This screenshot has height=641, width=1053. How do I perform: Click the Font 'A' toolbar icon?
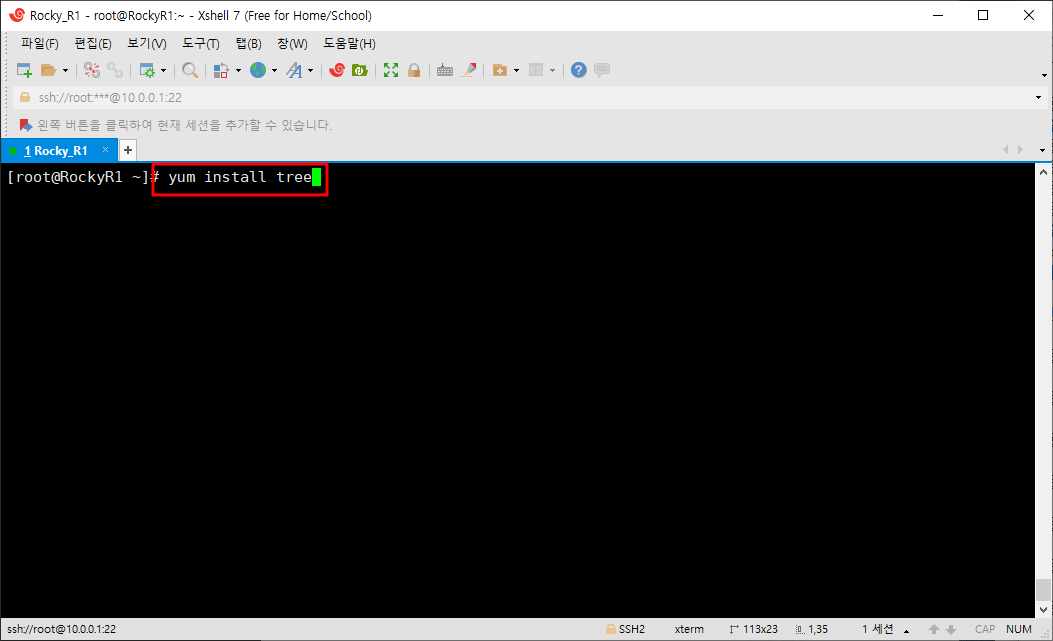tap(294, 70)
